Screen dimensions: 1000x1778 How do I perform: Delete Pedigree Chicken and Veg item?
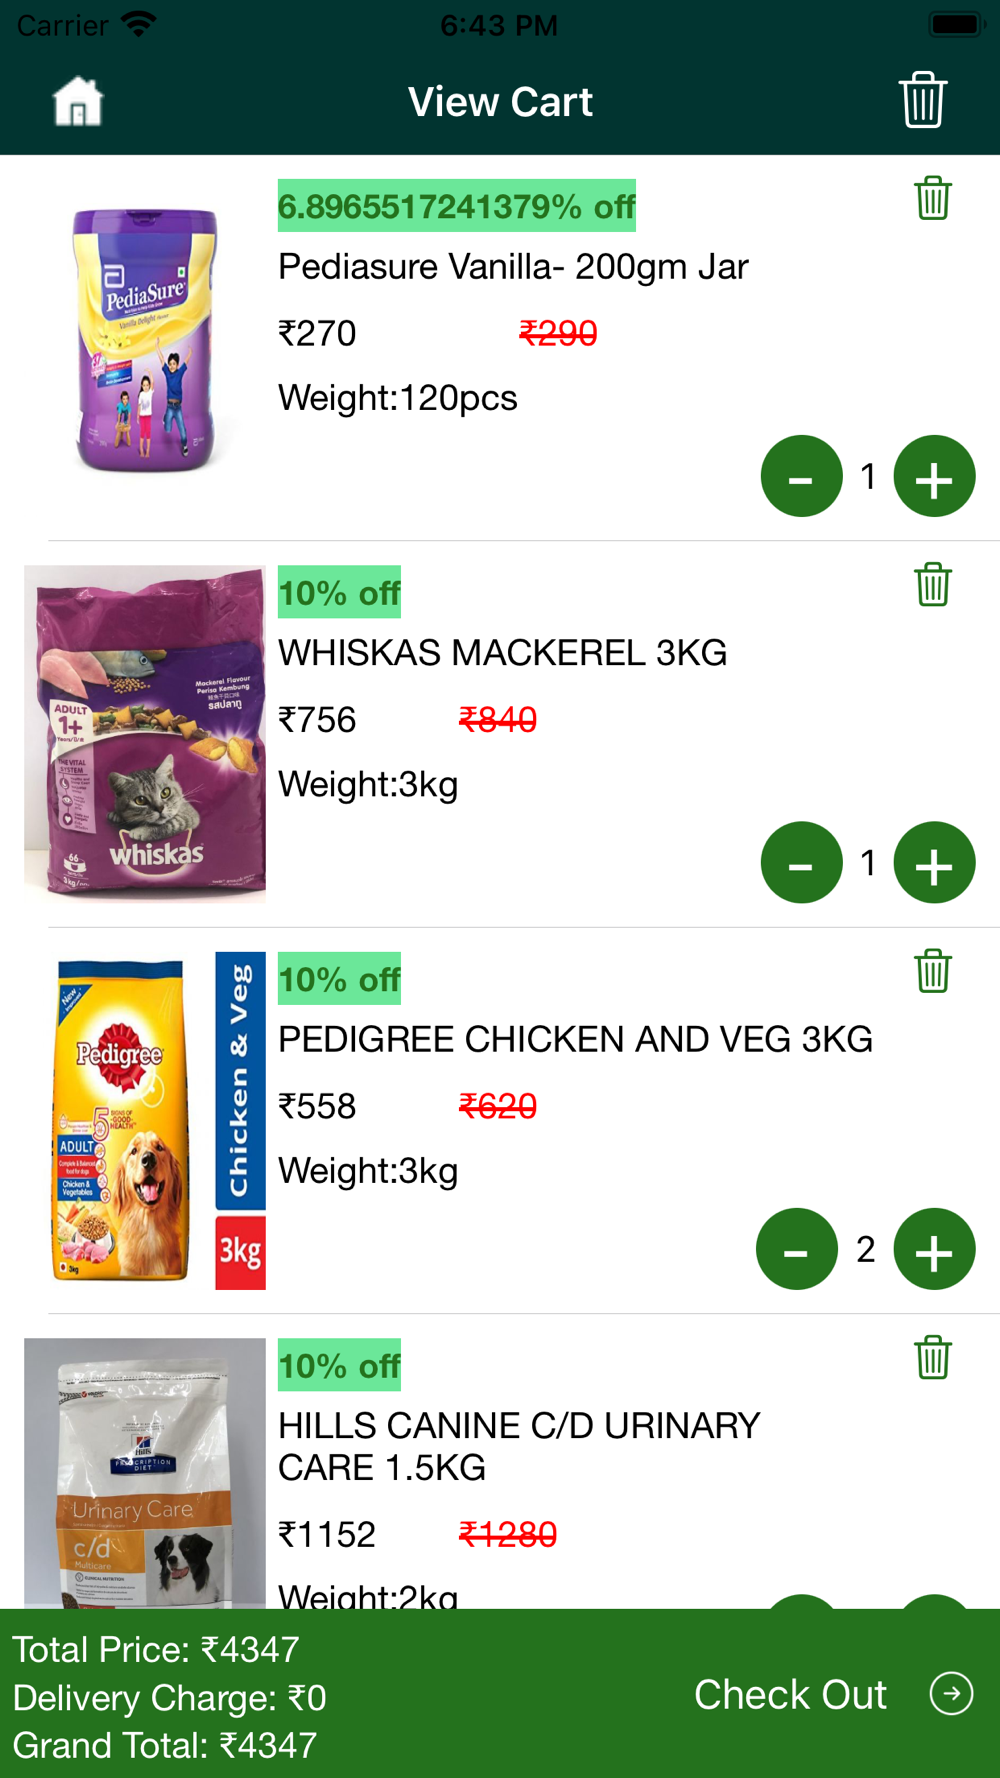click(932, 971)
